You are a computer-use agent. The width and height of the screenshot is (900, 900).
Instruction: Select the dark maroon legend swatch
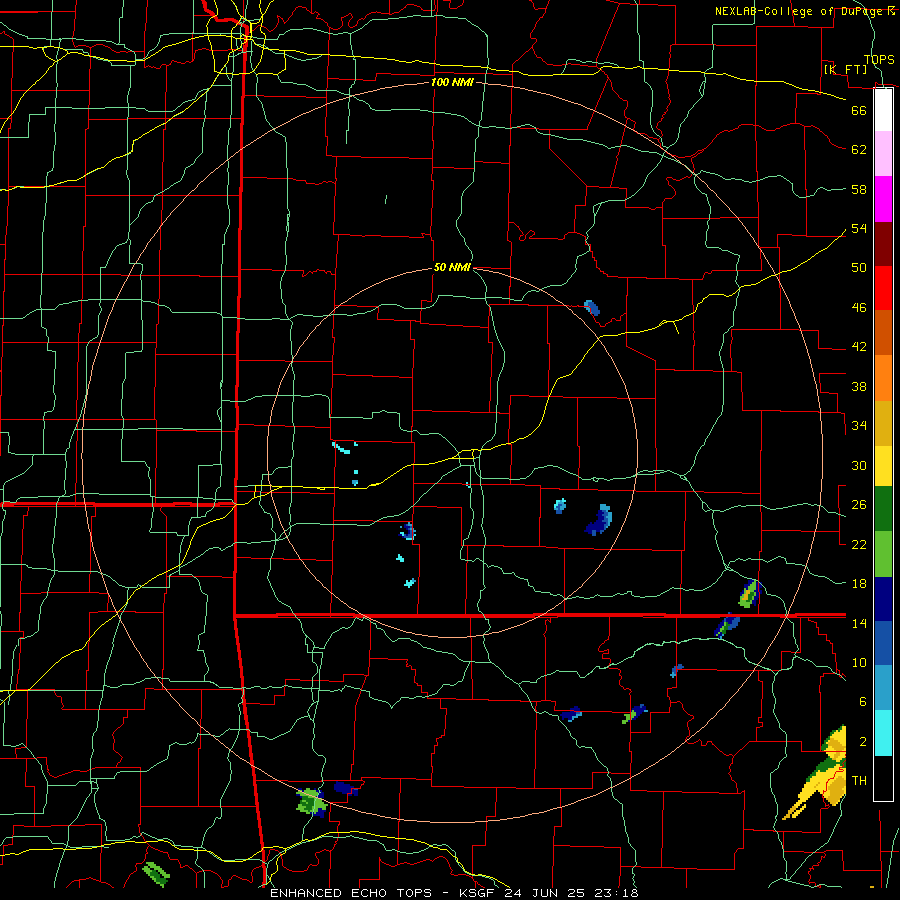[883, 244]
